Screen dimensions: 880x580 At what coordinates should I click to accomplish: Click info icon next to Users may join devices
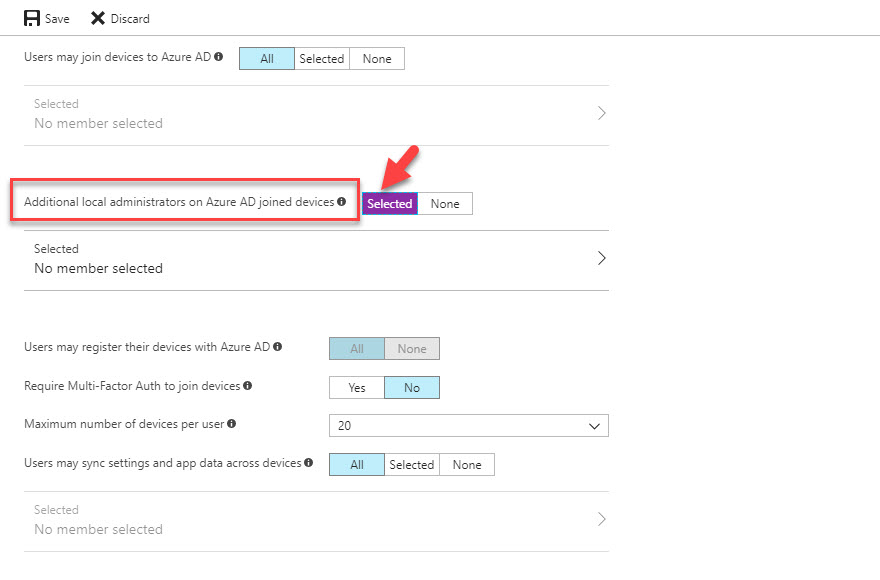[x=219, y=57]
